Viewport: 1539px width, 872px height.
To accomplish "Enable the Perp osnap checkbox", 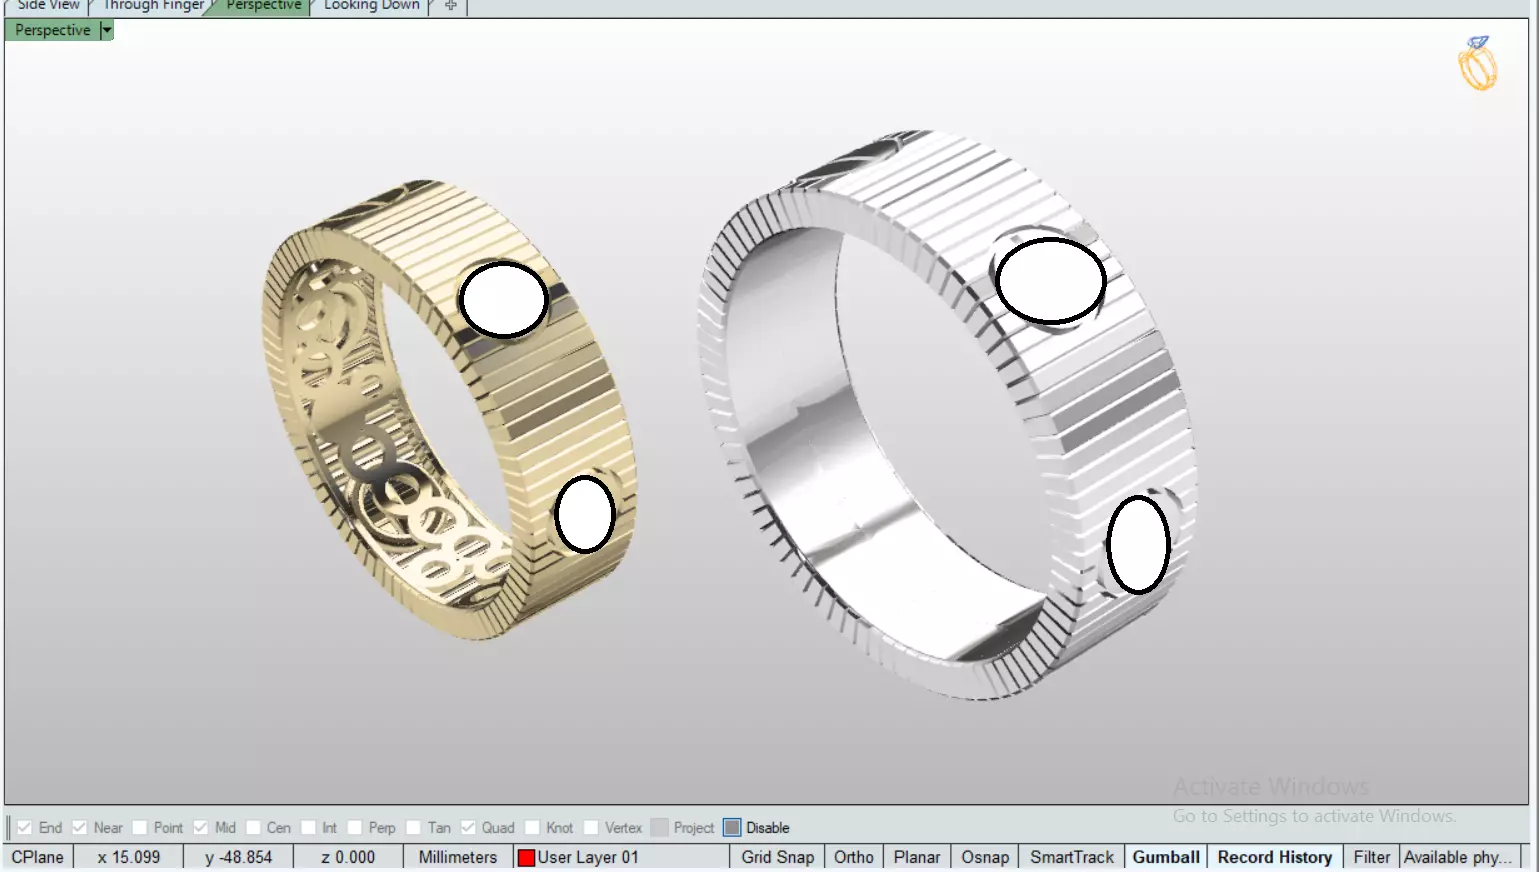I will point(355,828).
